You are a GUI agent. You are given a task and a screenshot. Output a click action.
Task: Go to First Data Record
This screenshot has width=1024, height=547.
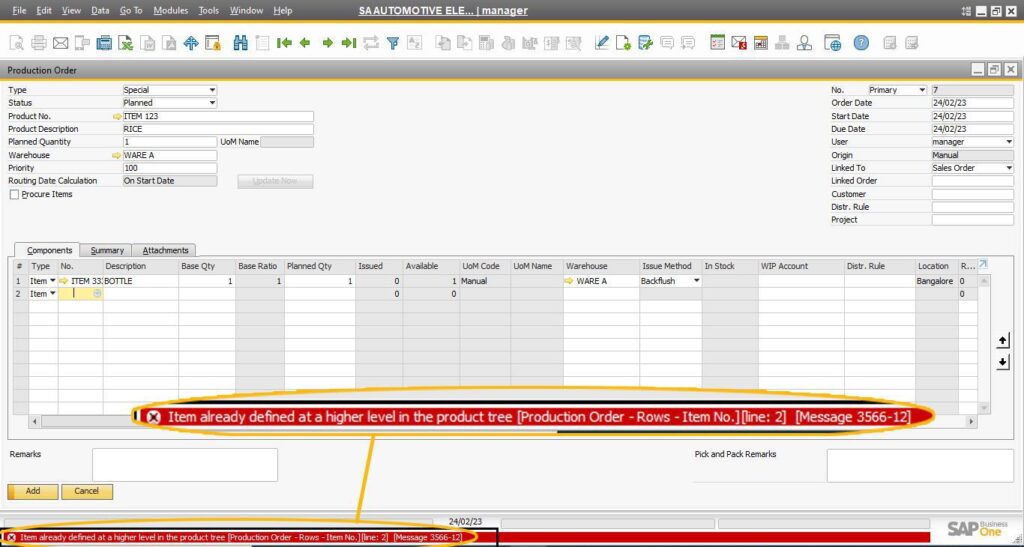pyautogui.click(x=284, y=43)
